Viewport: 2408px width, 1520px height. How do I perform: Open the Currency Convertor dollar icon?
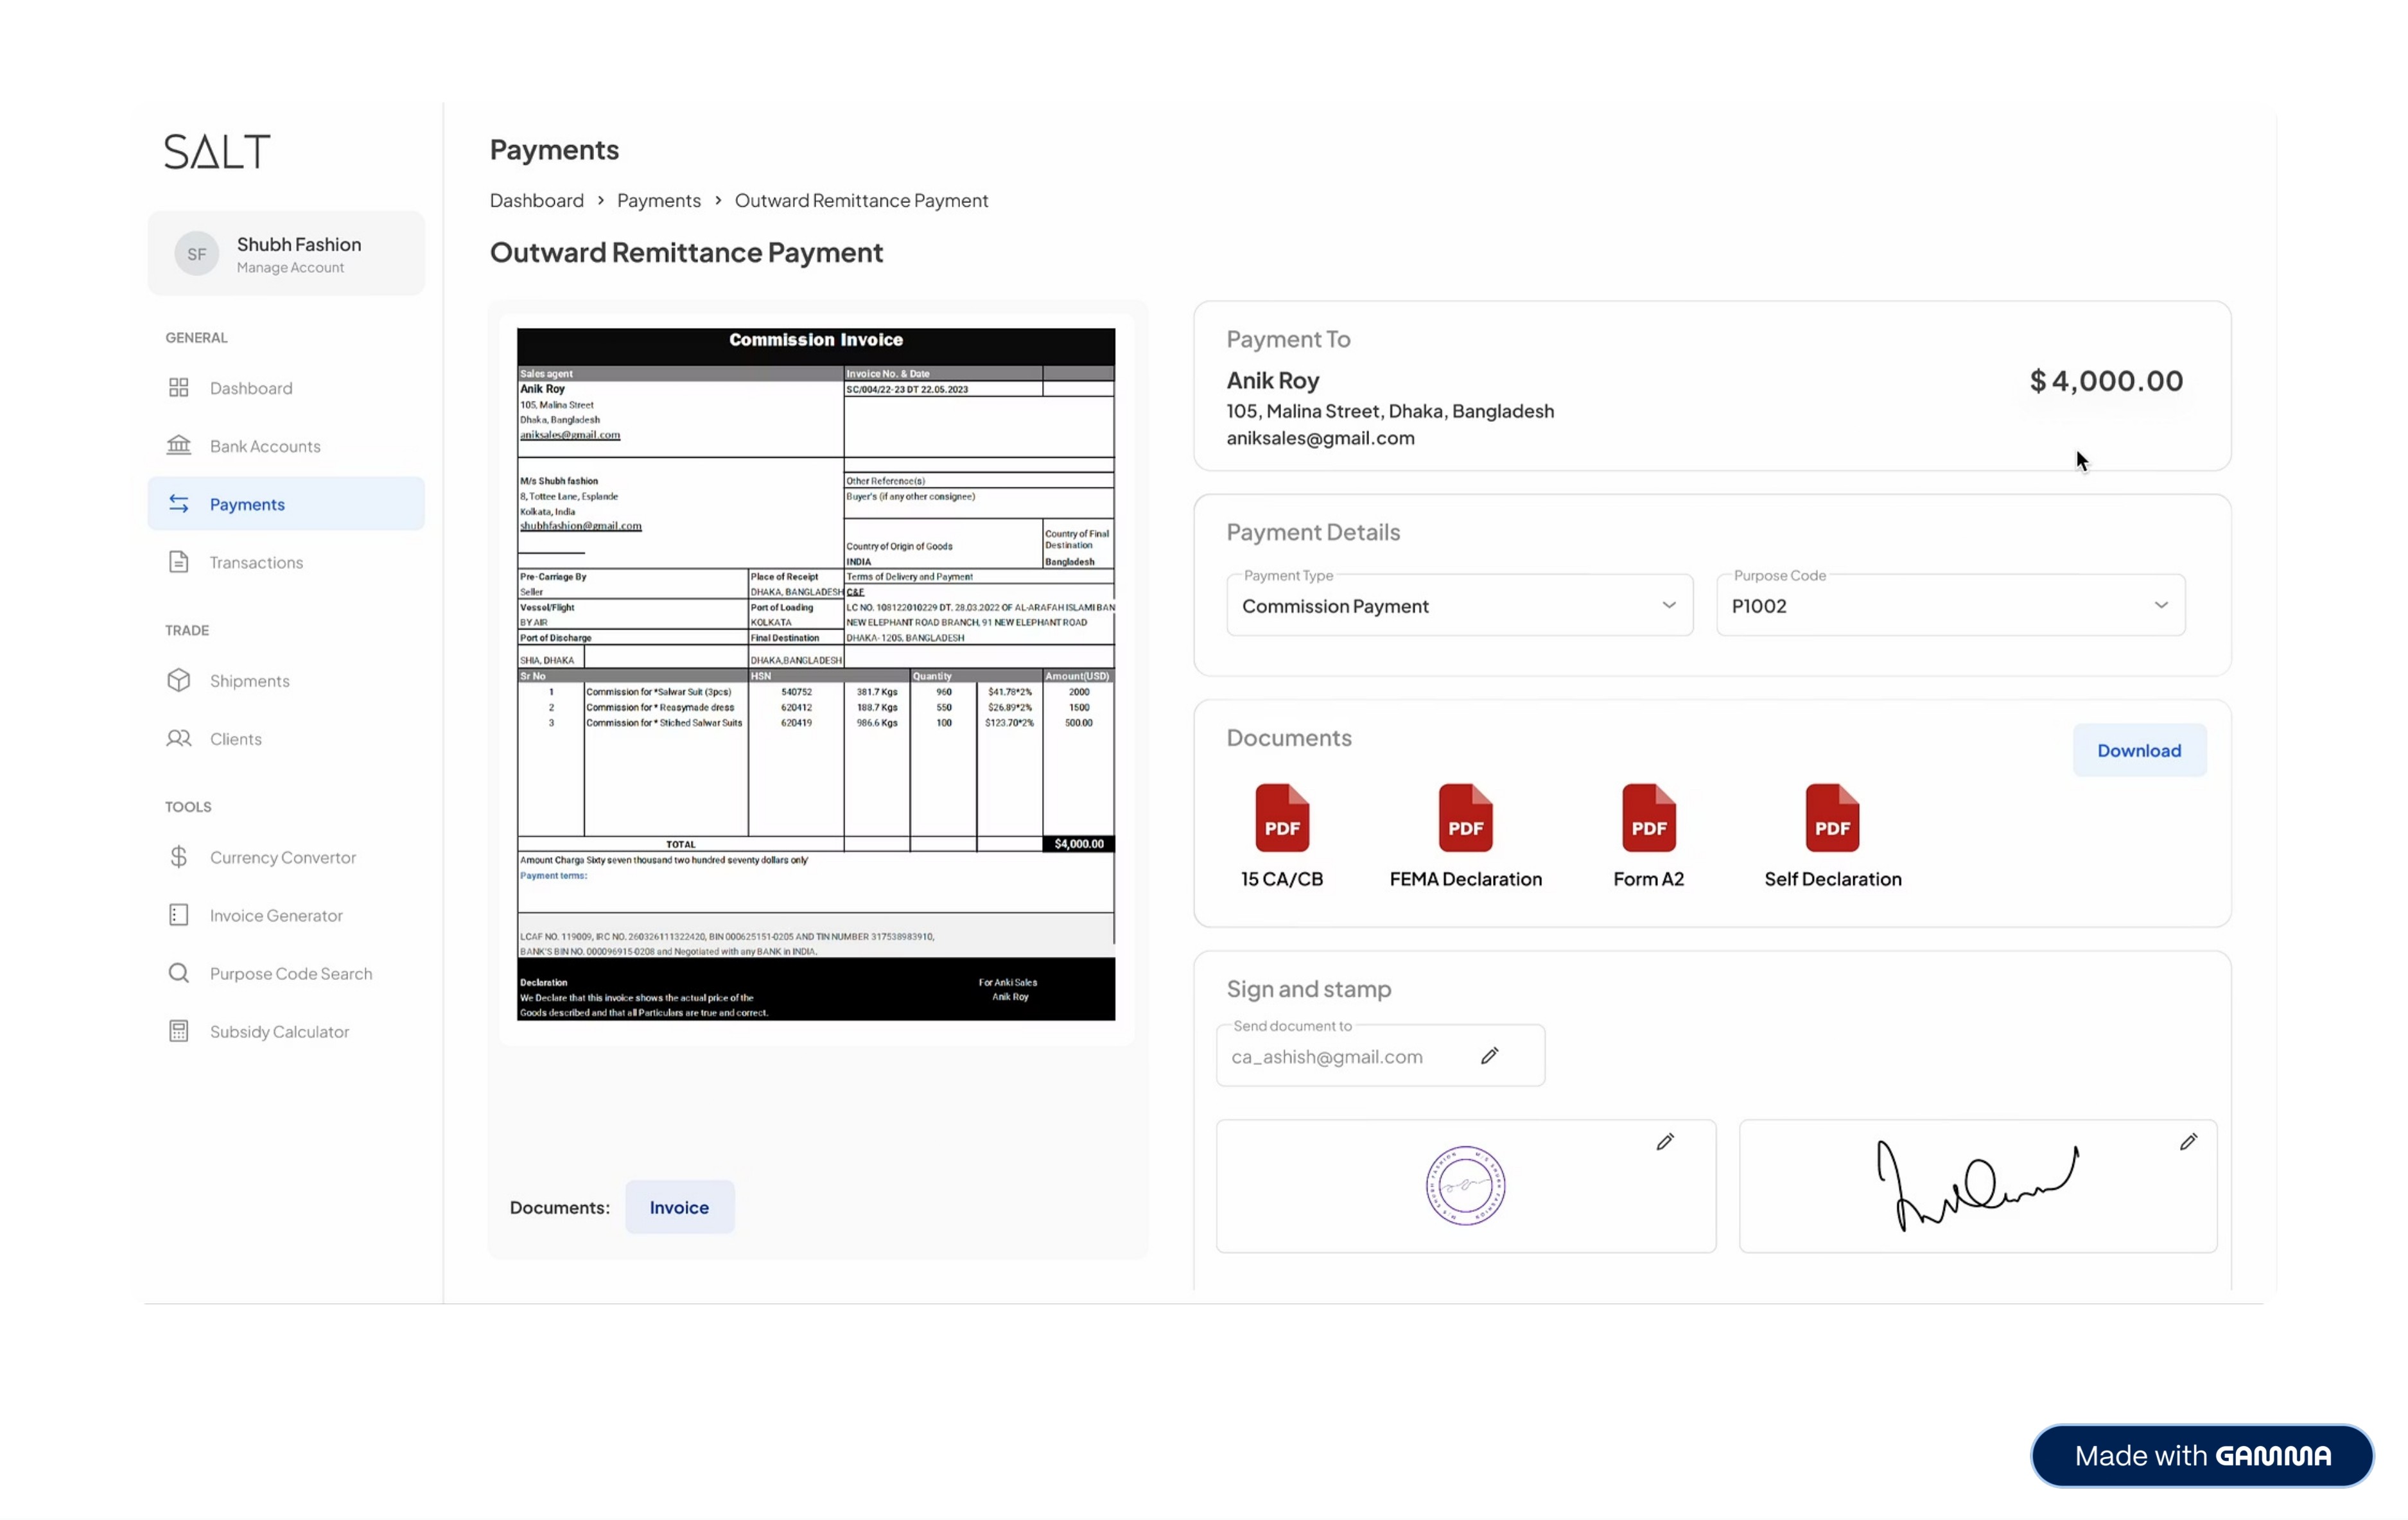pos(179,857)
